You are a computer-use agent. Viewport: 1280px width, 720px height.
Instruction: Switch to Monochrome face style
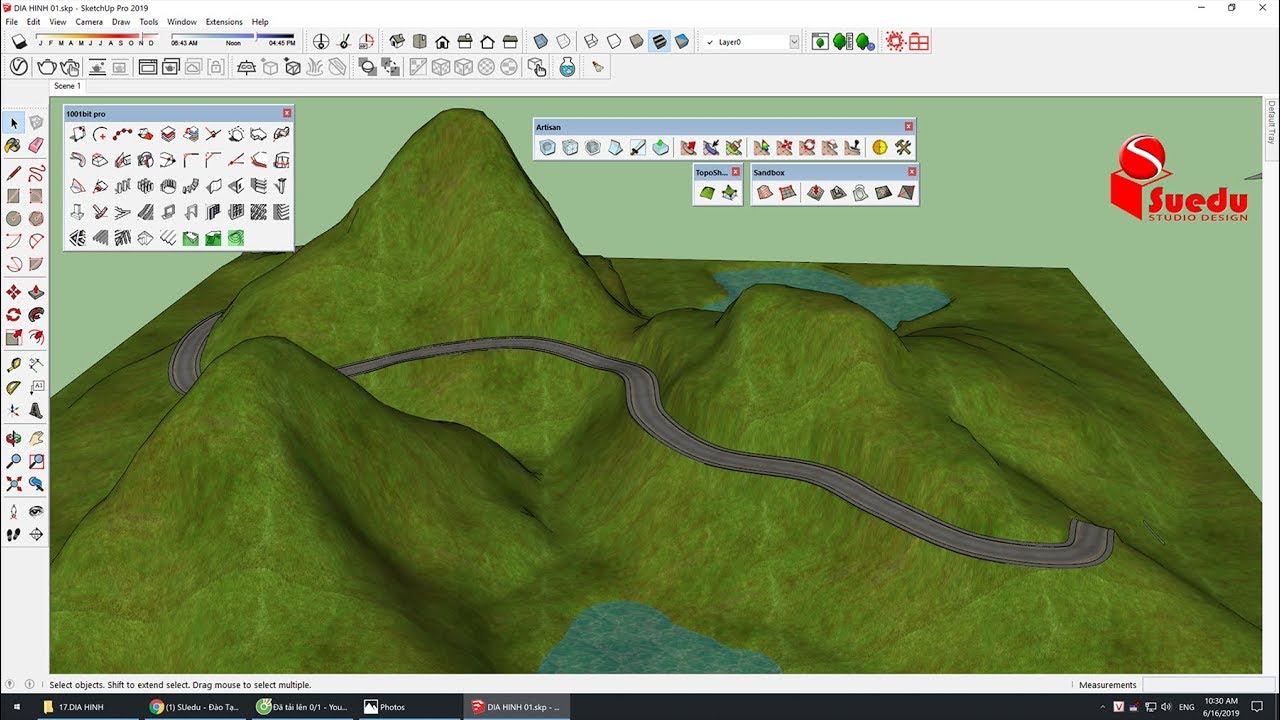pos(682,42)
